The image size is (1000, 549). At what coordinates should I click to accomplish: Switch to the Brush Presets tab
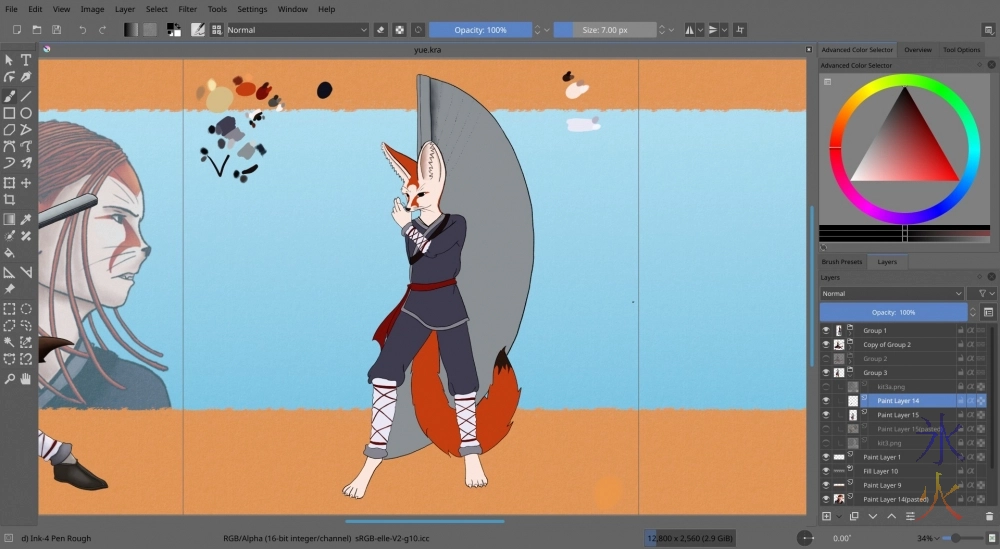click(x=841, y=262)
